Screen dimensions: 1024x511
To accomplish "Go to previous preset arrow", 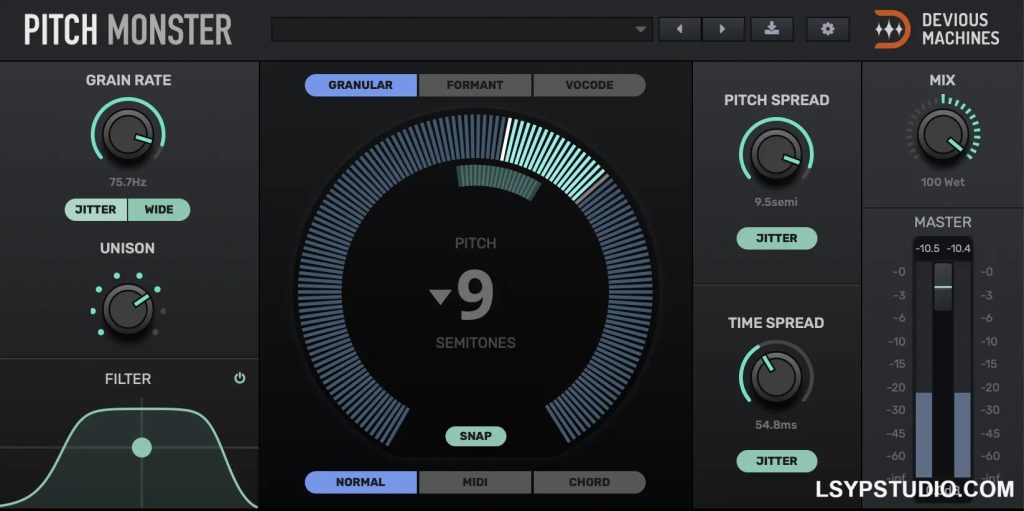I will (679, 29).
